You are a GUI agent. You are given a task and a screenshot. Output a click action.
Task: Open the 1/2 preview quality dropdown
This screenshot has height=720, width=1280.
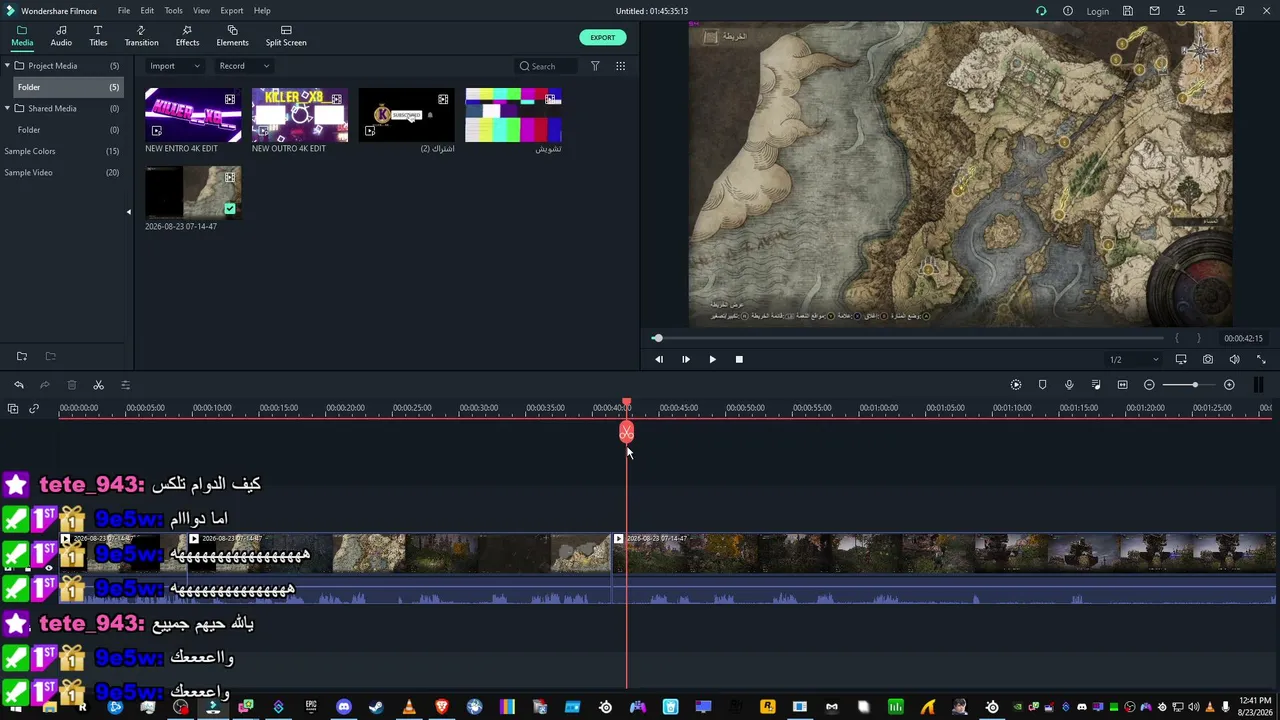pos(1134,359)
